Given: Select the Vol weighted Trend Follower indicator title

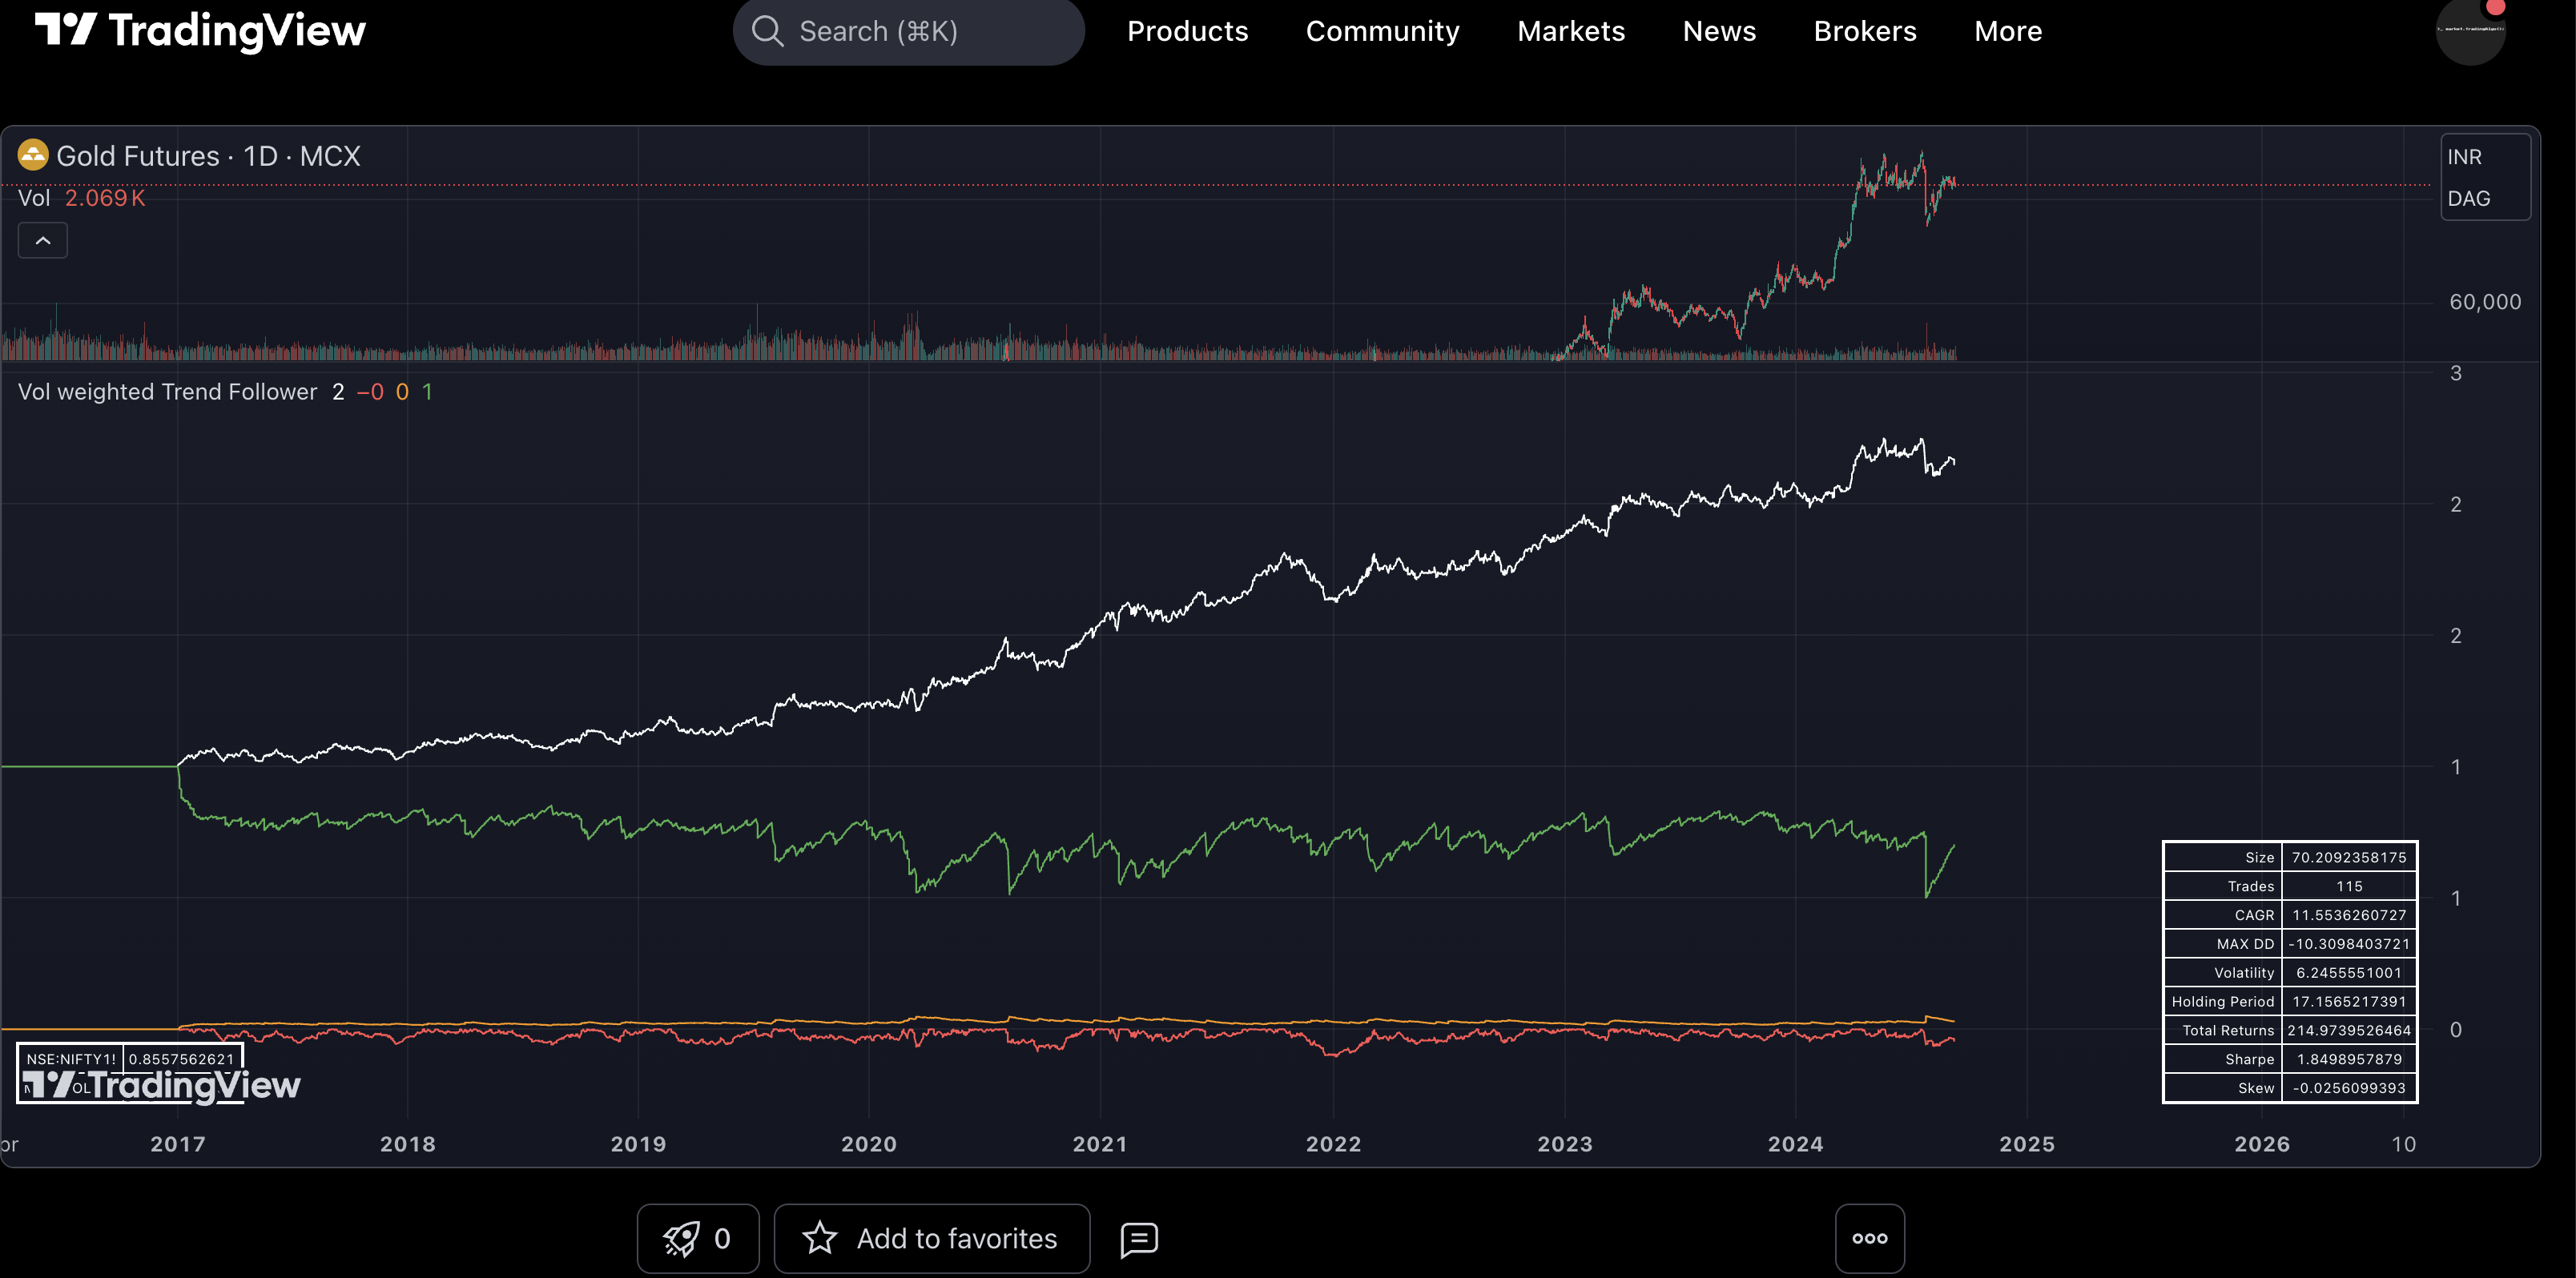Looking at the screenshot, I should click(x=166, y=391).
